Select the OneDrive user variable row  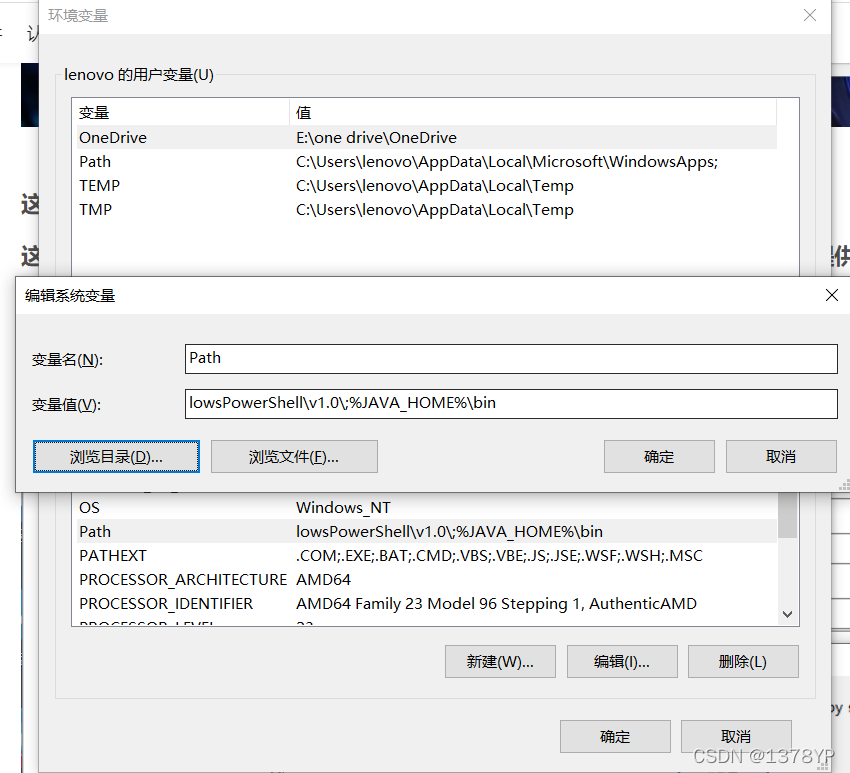click(x=427, y=138)
